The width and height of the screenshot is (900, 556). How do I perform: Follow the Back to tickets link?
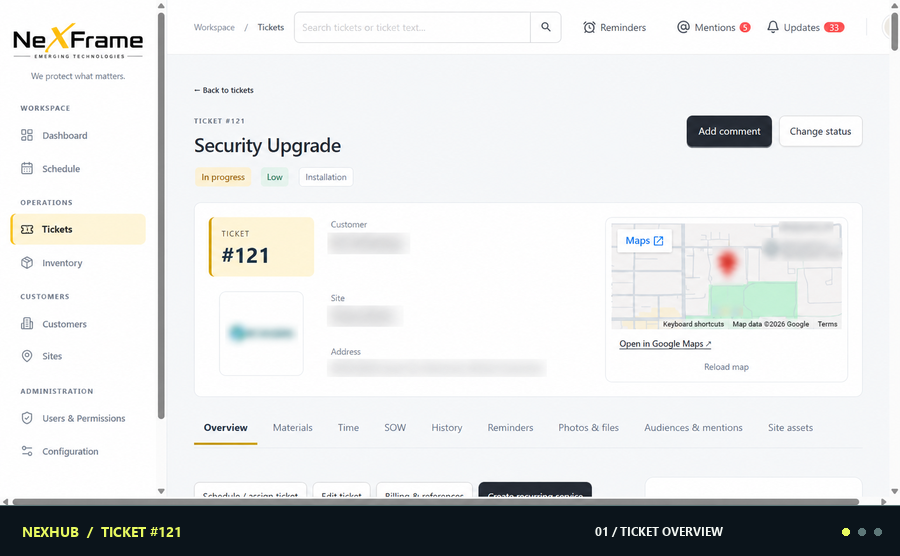(x=224, y=90)
